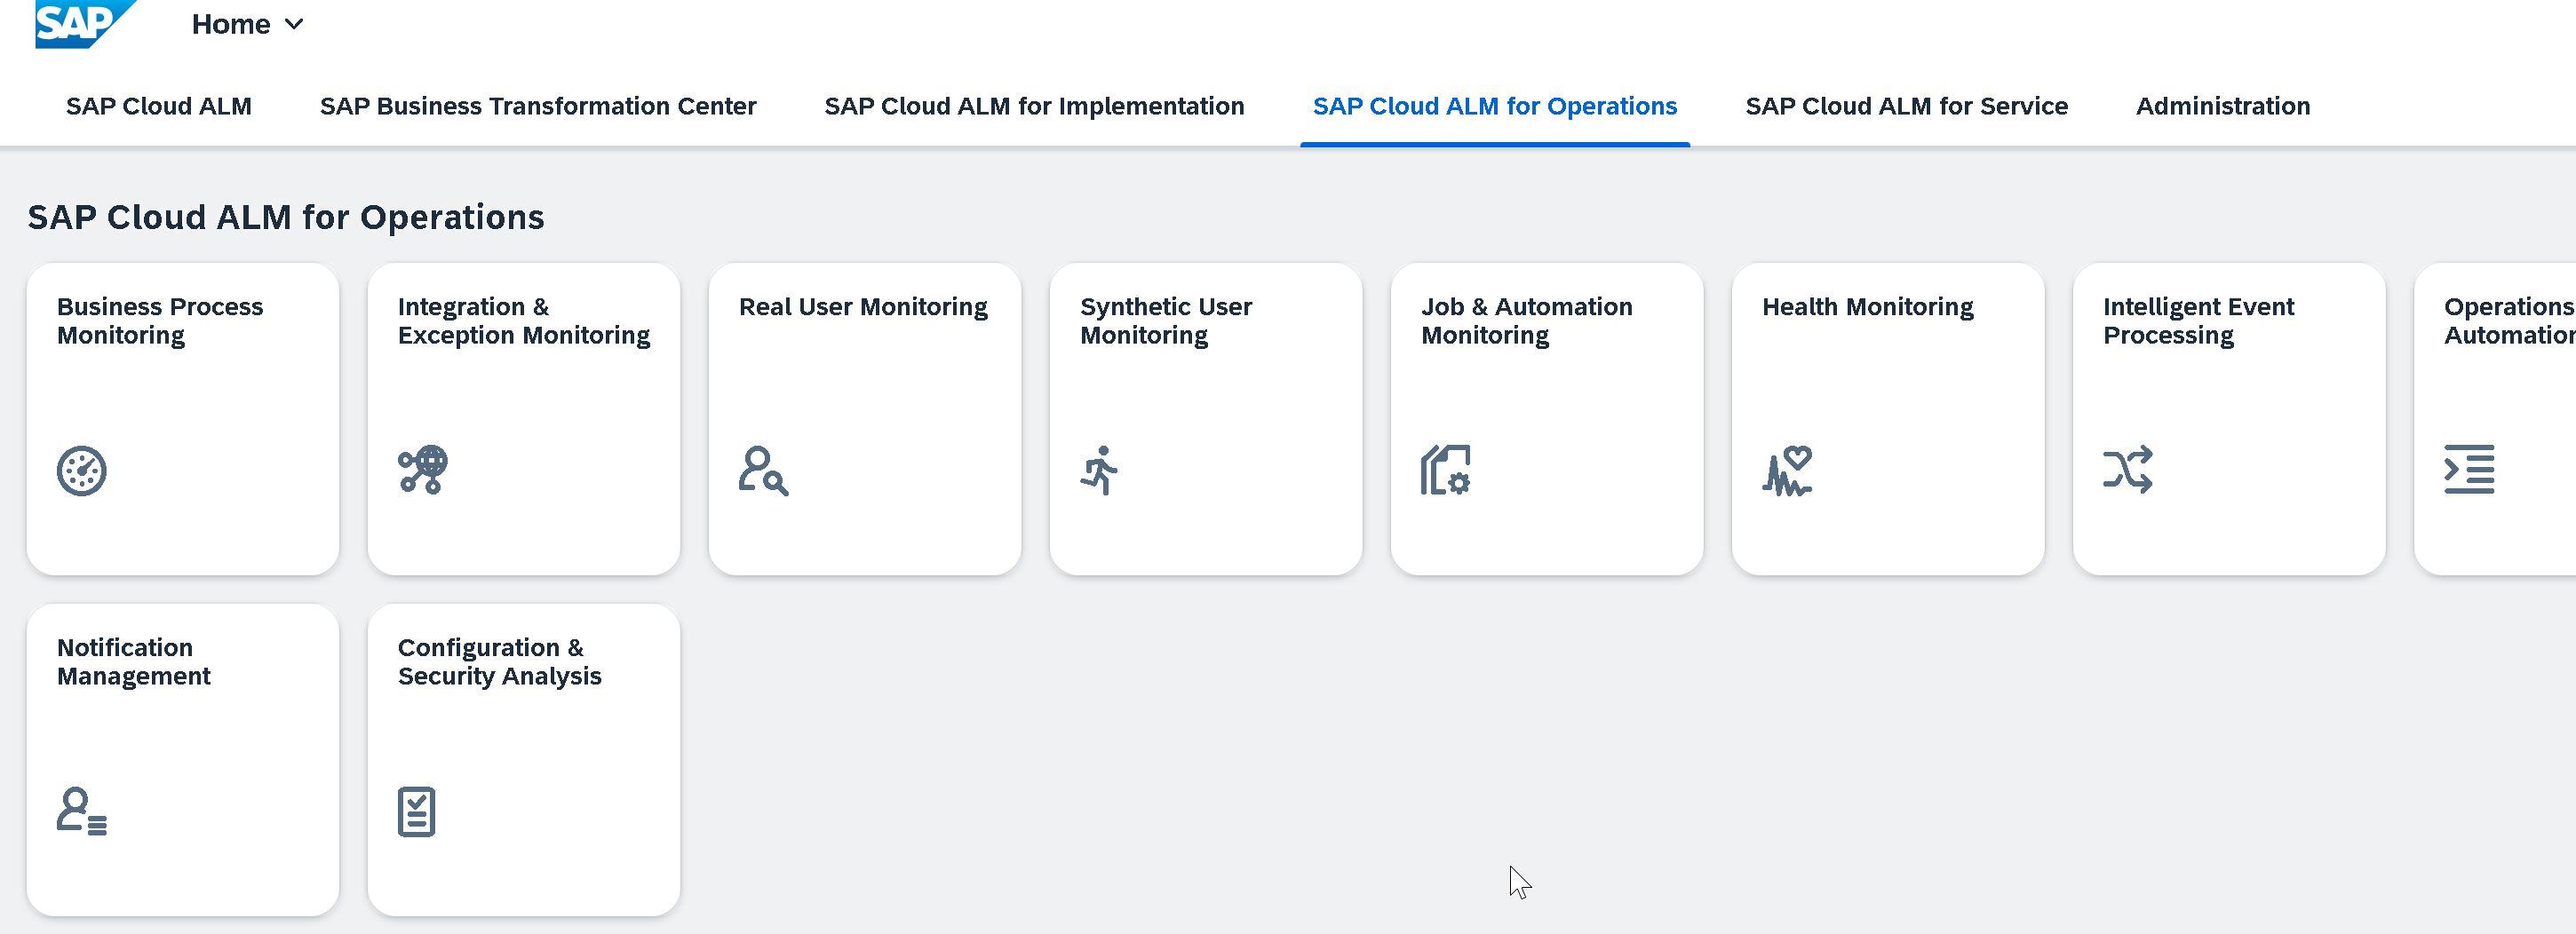The width and height of the screenshot is (2576, 934).
Task: Click the Health Monitoring heartbeat icon
Action: 1787,471
